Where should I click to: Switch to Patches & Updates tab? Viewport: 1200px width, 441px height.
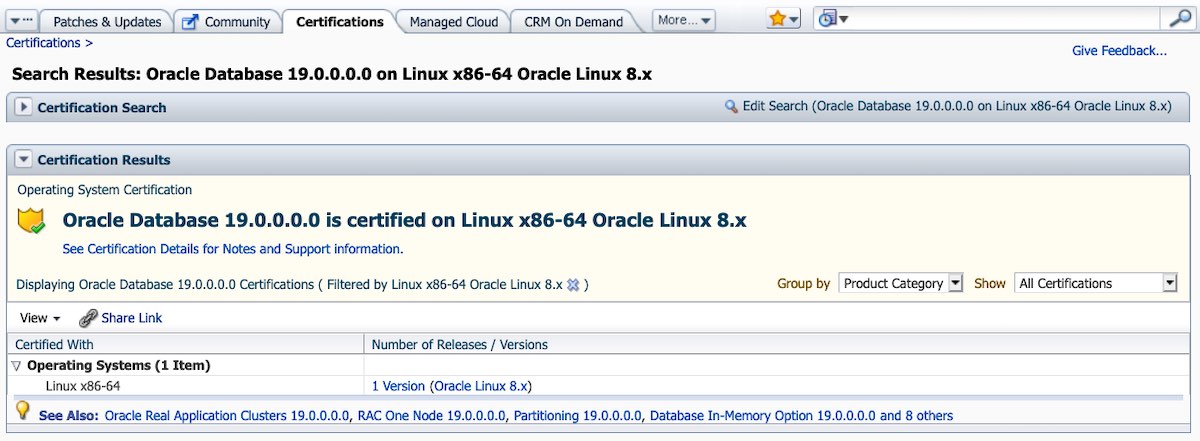[x=106, y=21]
